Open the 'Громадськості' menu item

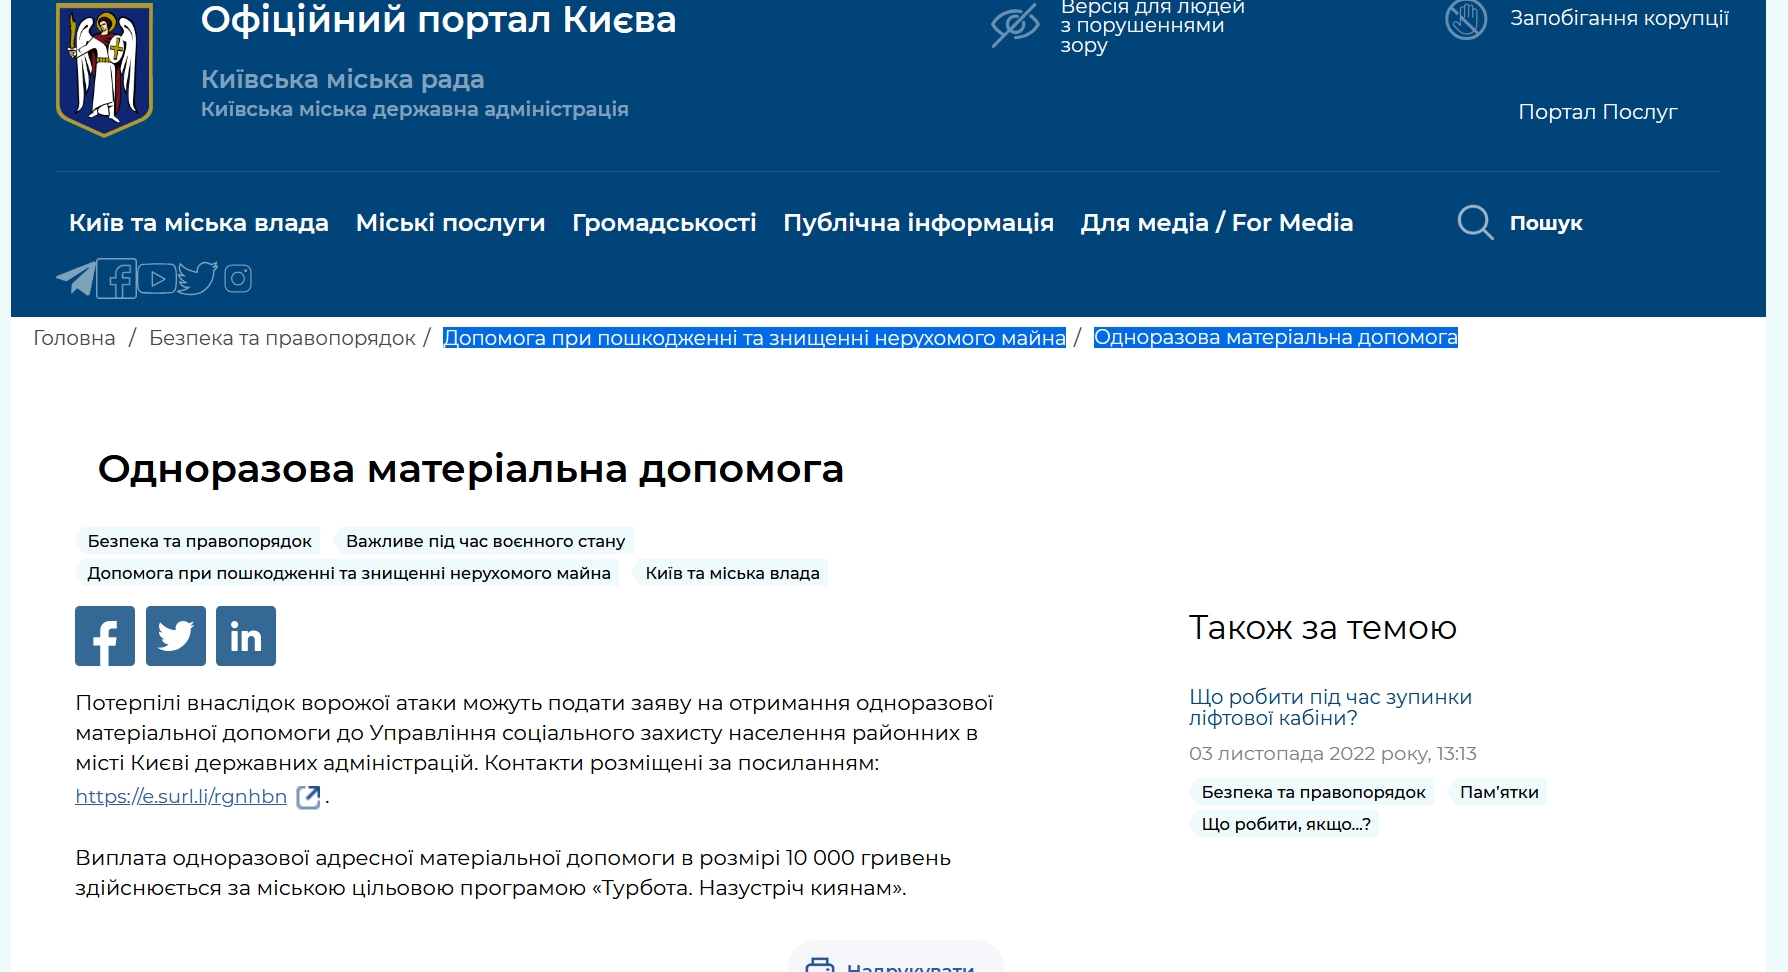(664, 223)
